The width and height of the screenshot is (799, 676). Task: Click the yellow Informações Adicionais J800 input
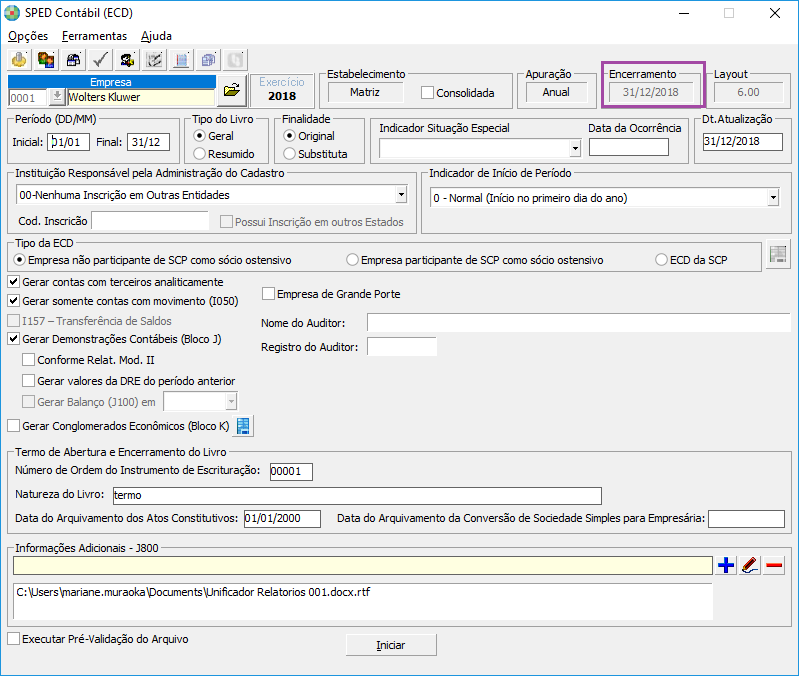click(363, 565)
